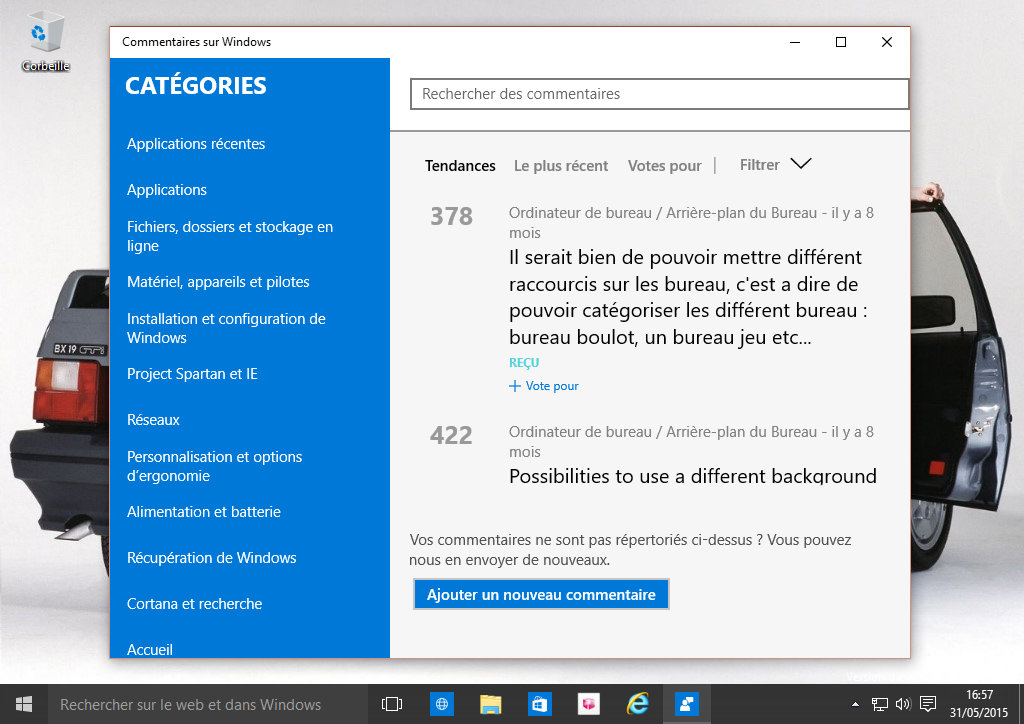The height and width of the screenshot is (724, 1024).
Task: Open Fichiers, dossiers et stockage en ligne
Action: [230, 236]
